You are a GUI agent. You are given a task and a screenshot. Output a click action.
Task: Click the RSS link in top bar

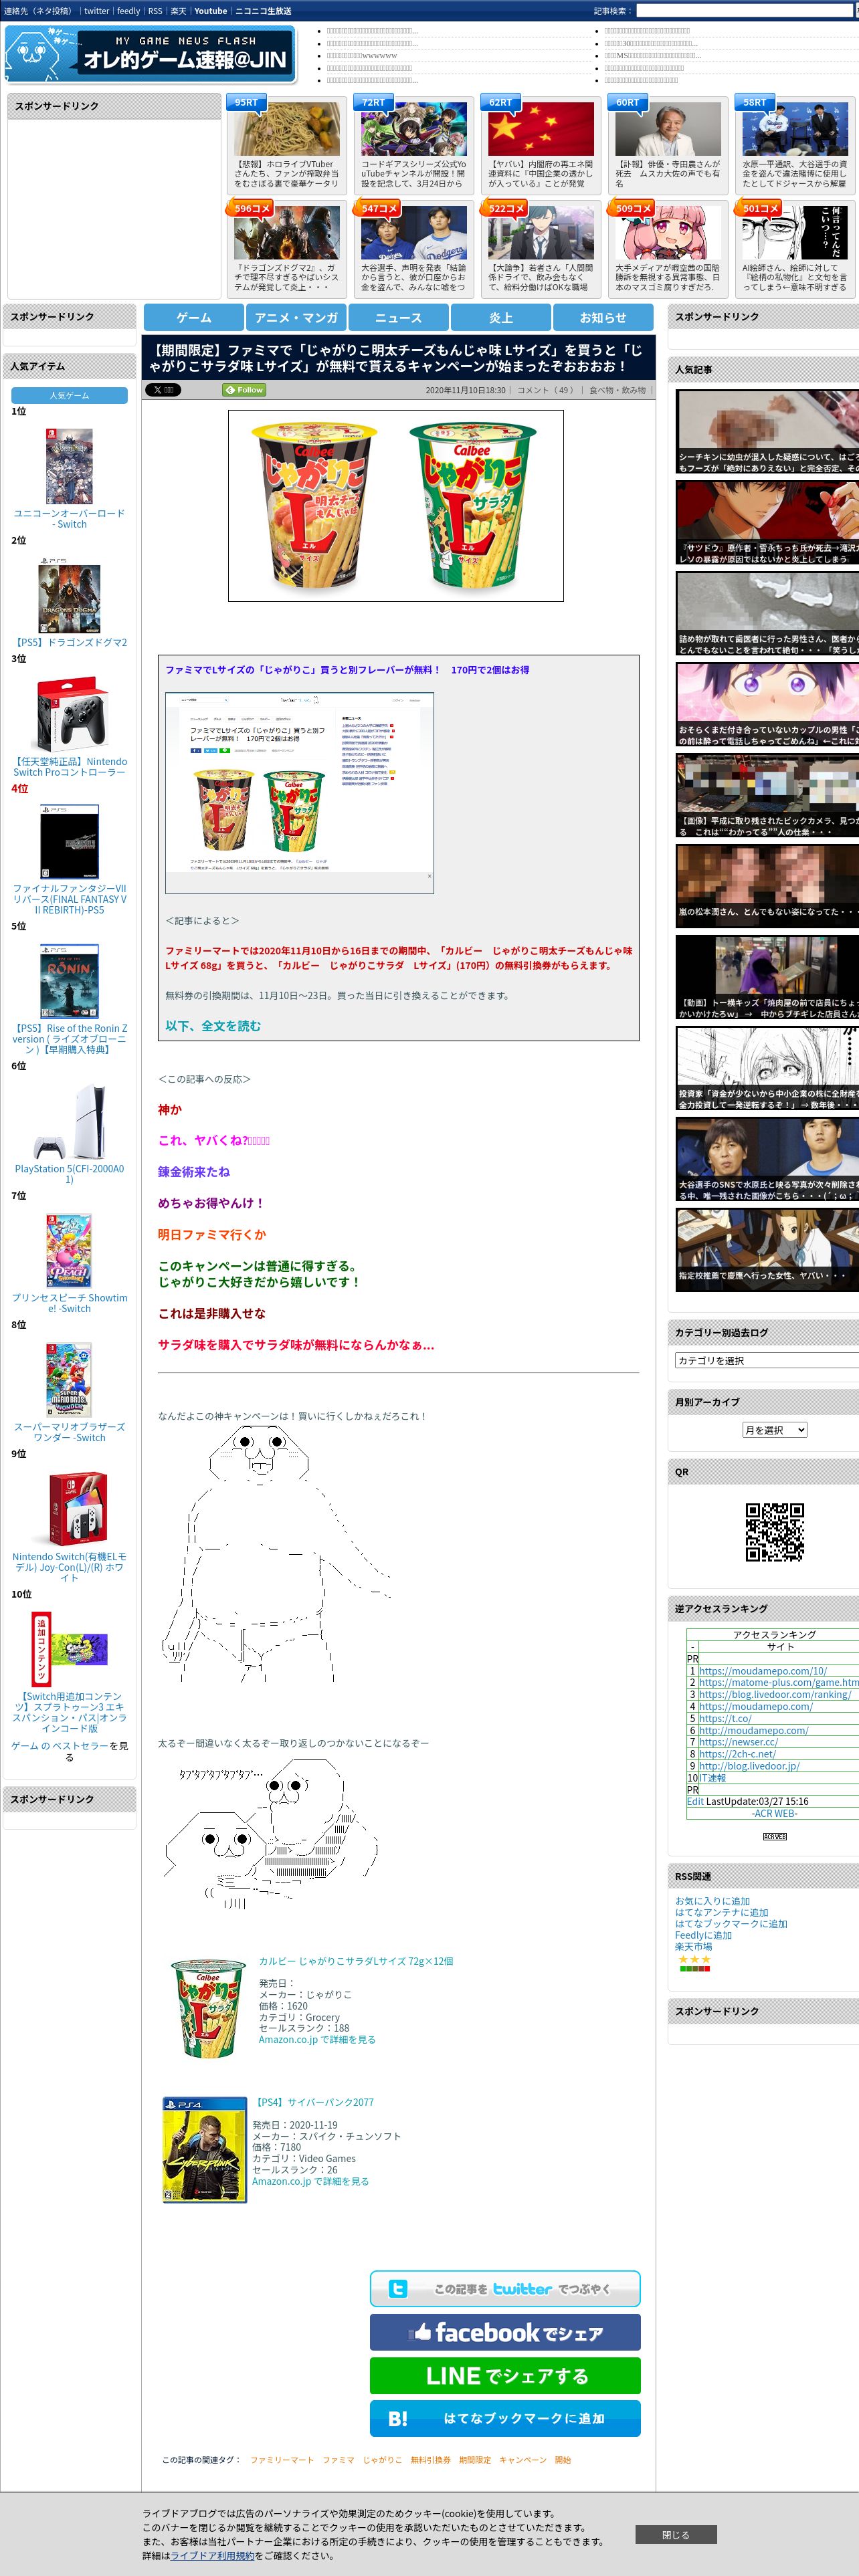[155, 11]
